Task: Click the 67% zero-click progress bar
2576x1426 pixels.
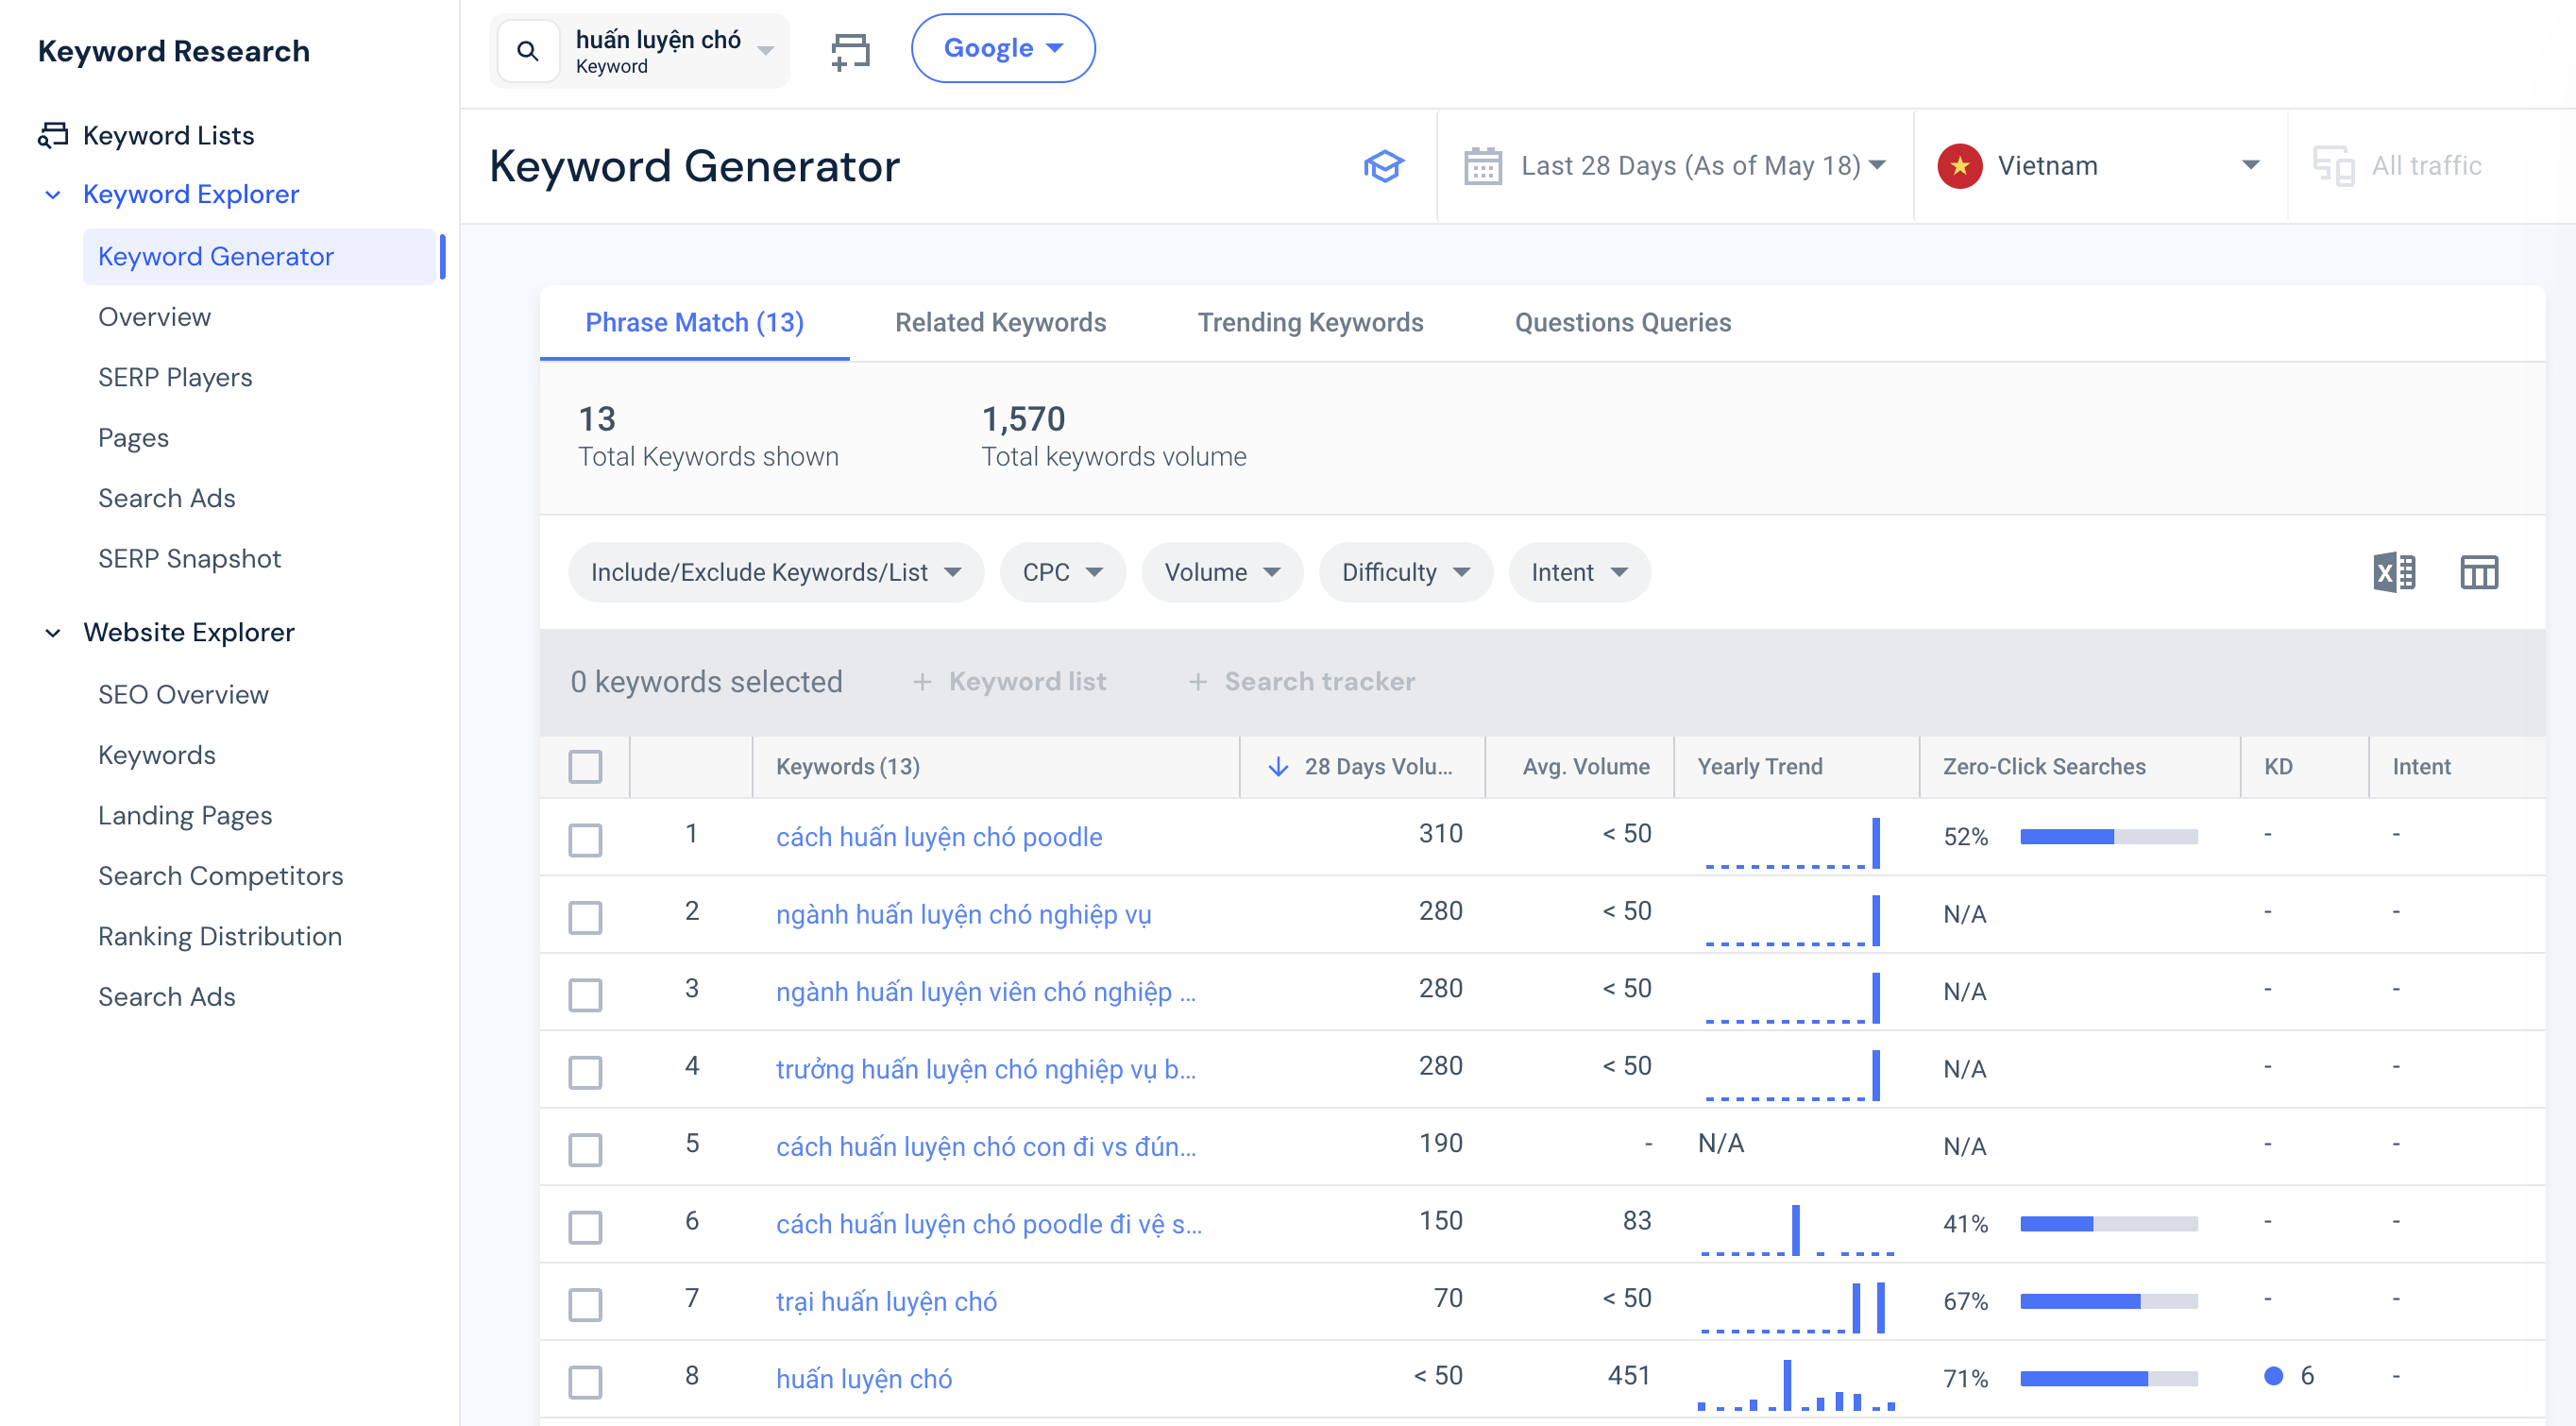Action: click(2109, 1301)
